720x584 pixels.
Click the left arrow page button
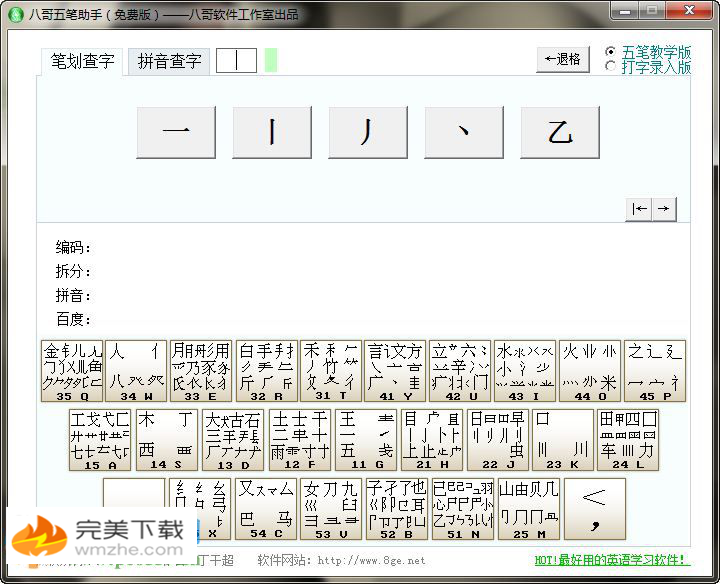pyautogui.click(x=639, y=208)
